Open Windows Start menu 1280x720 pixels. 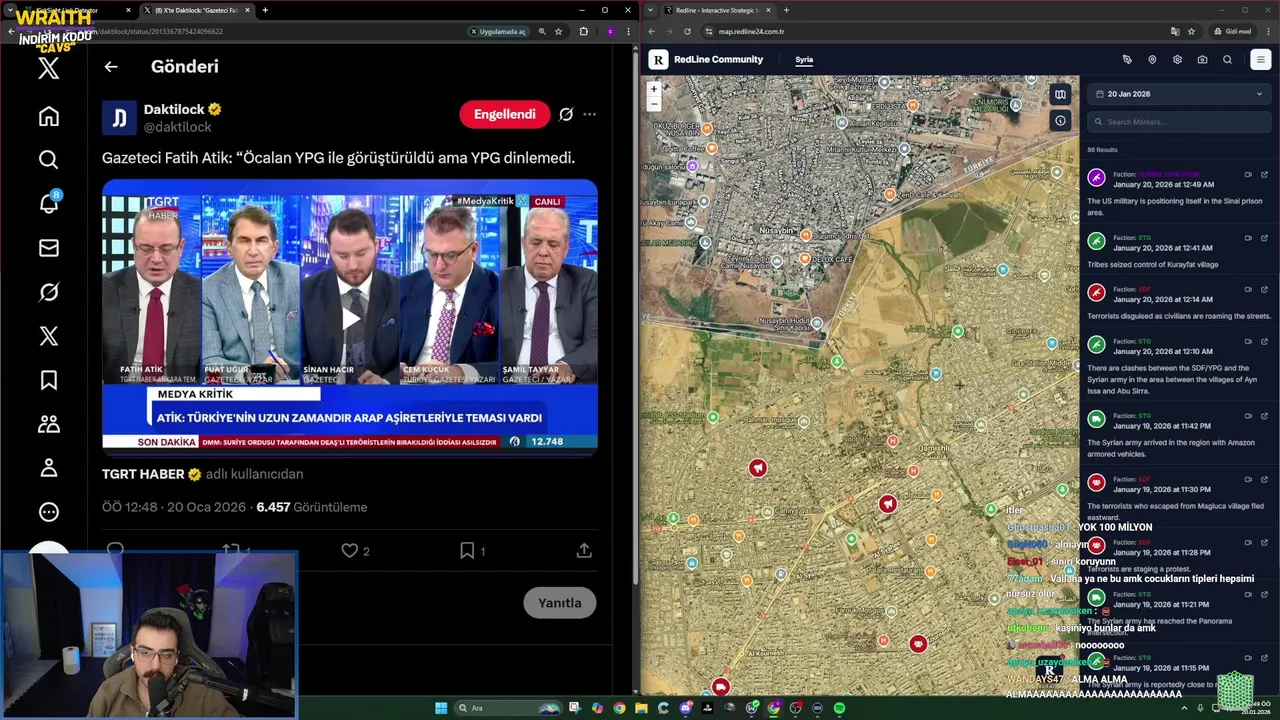[x=441, y=708]
